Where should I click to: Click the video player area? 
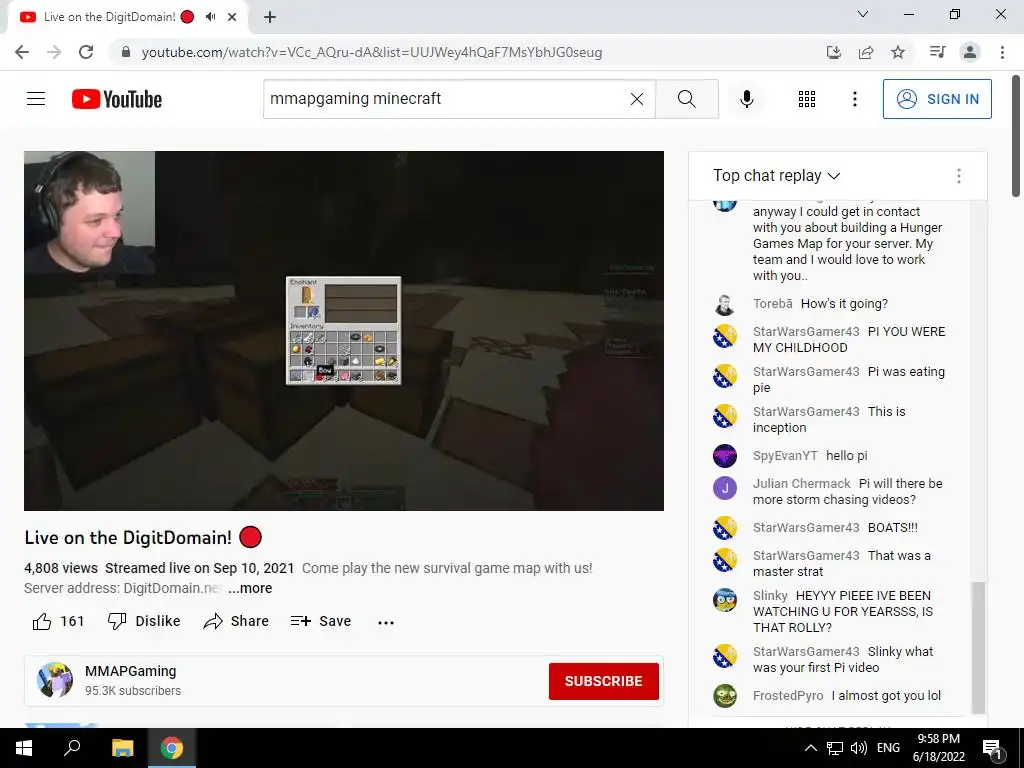(344, 330)
